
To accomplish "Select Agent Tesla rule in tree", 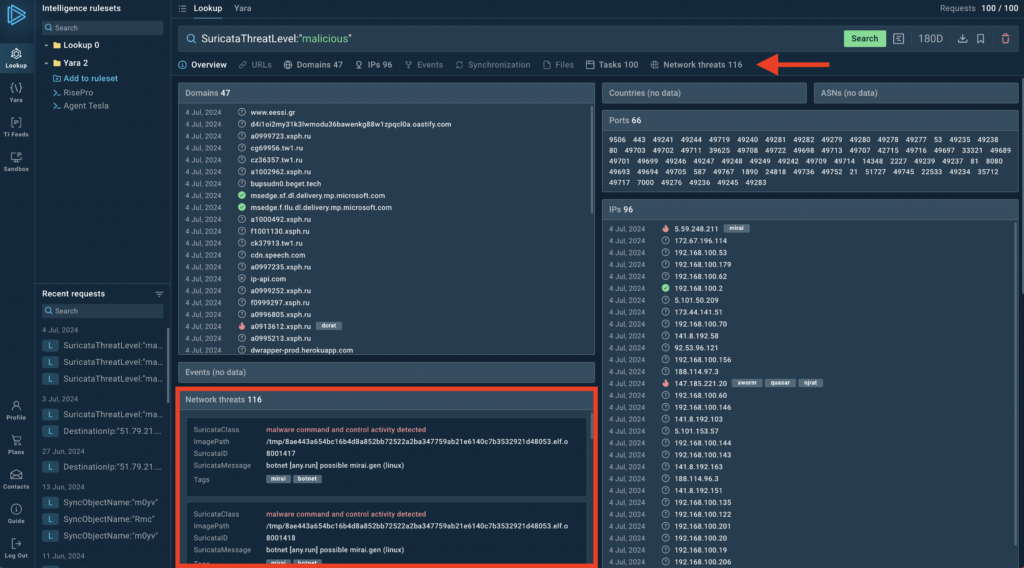I will point(88,107).
